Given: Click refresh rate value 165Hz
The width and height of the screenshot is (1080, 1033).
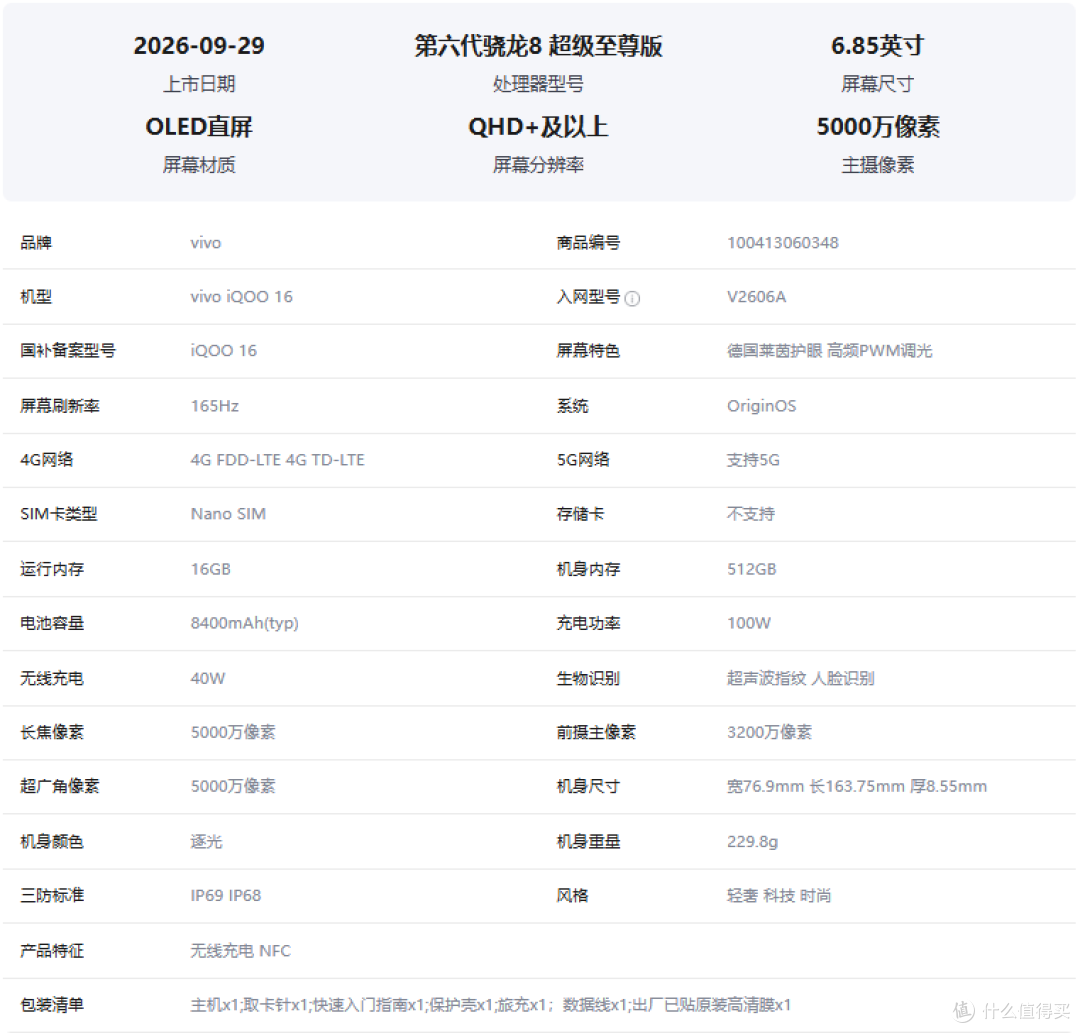Looking at the screenshot, I should (214, 406).
